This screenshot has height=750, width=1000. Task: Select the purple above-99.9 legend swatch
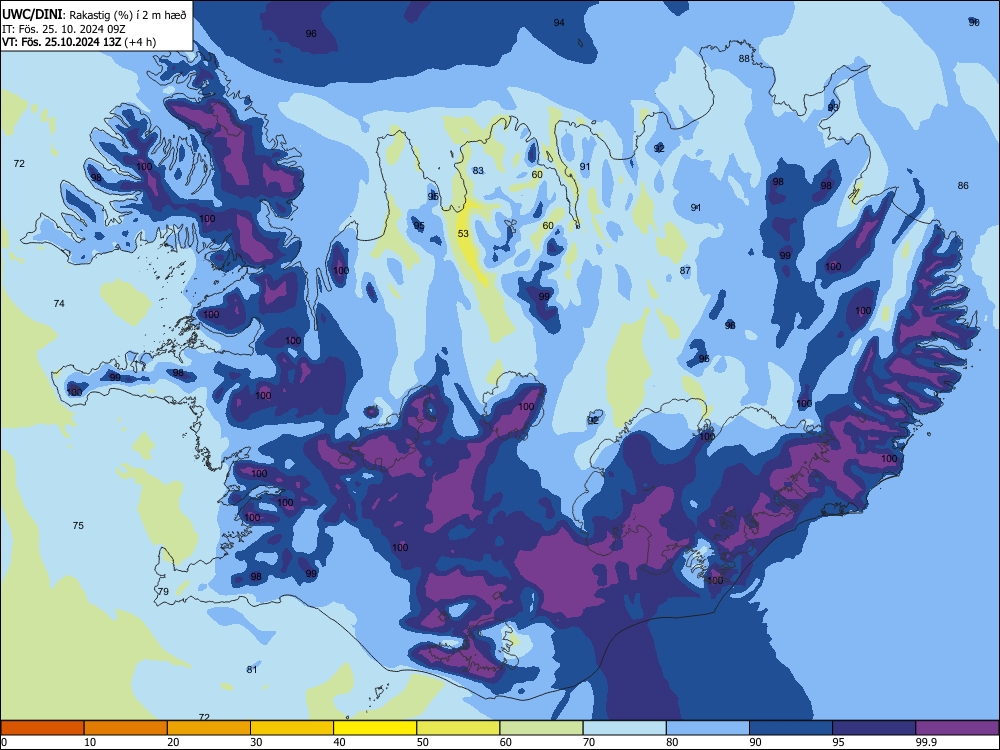tap(957, 728)
